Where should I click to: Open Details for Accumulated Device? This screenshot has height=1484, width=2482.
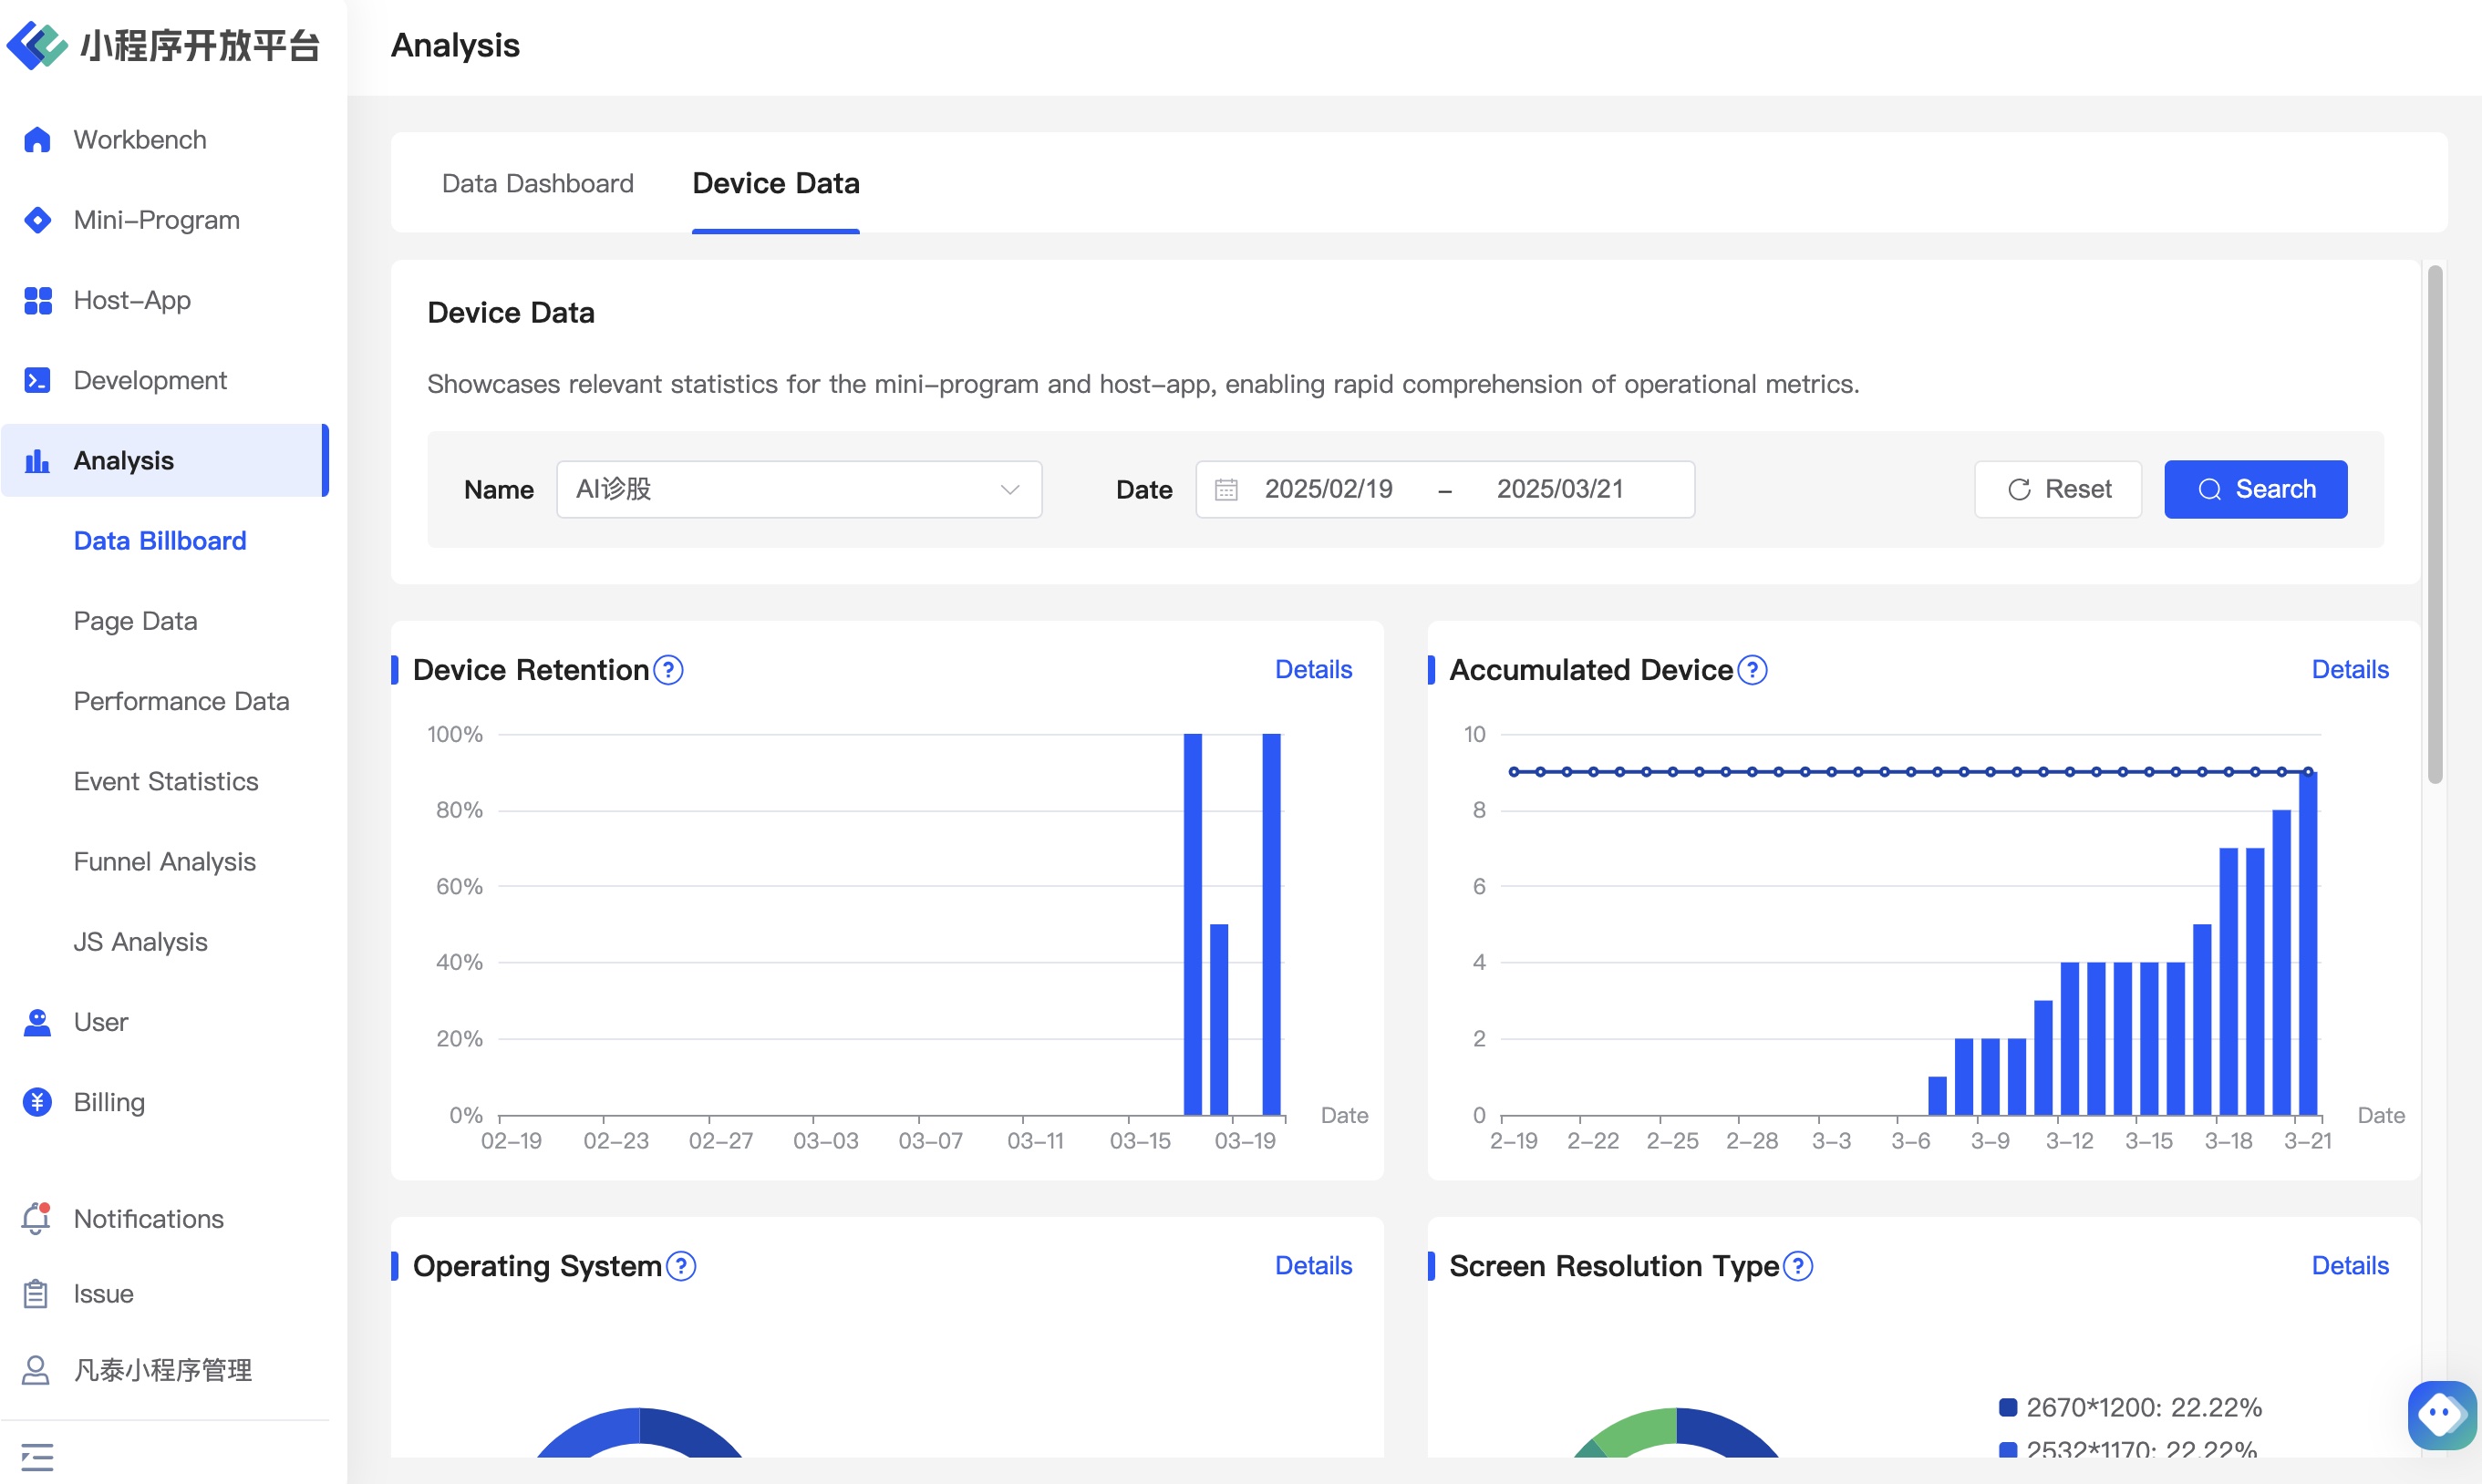coord(2350,669)
